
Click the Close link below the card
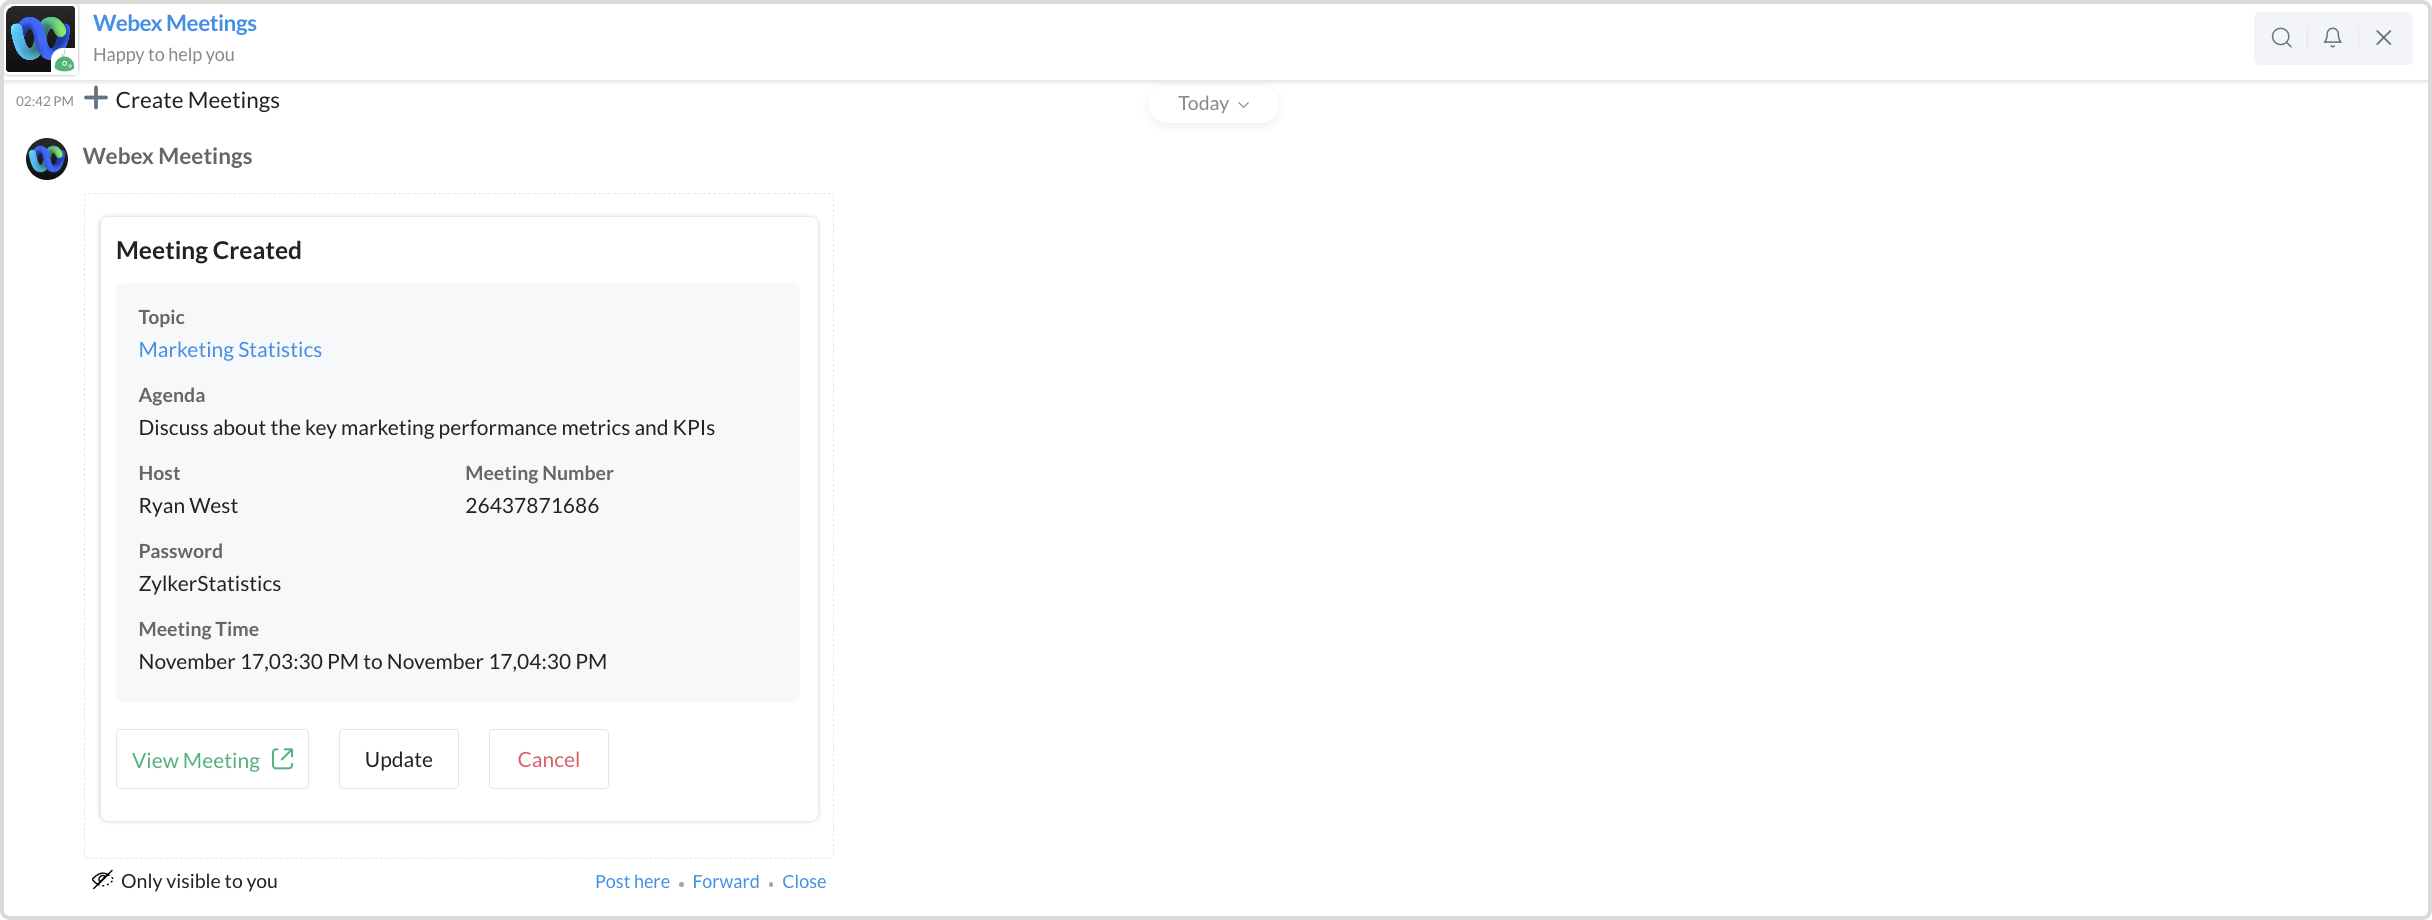[804, 881]
